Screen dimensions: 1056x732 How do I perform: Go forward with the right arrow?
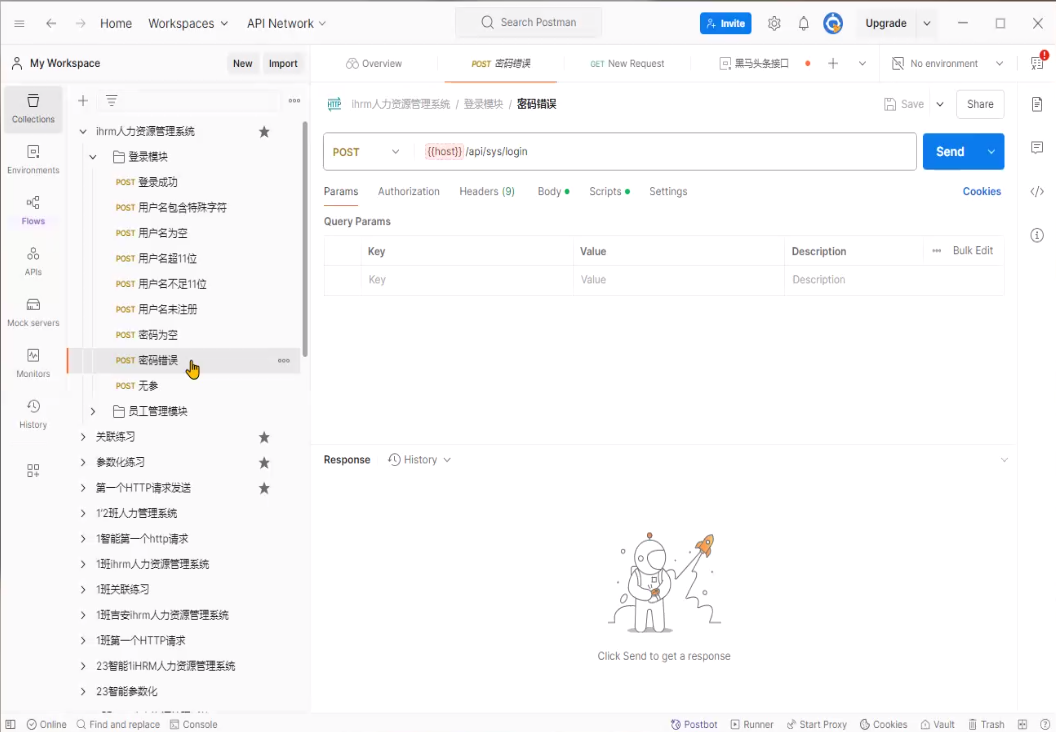pyautogui.click(x=81, y=23)
